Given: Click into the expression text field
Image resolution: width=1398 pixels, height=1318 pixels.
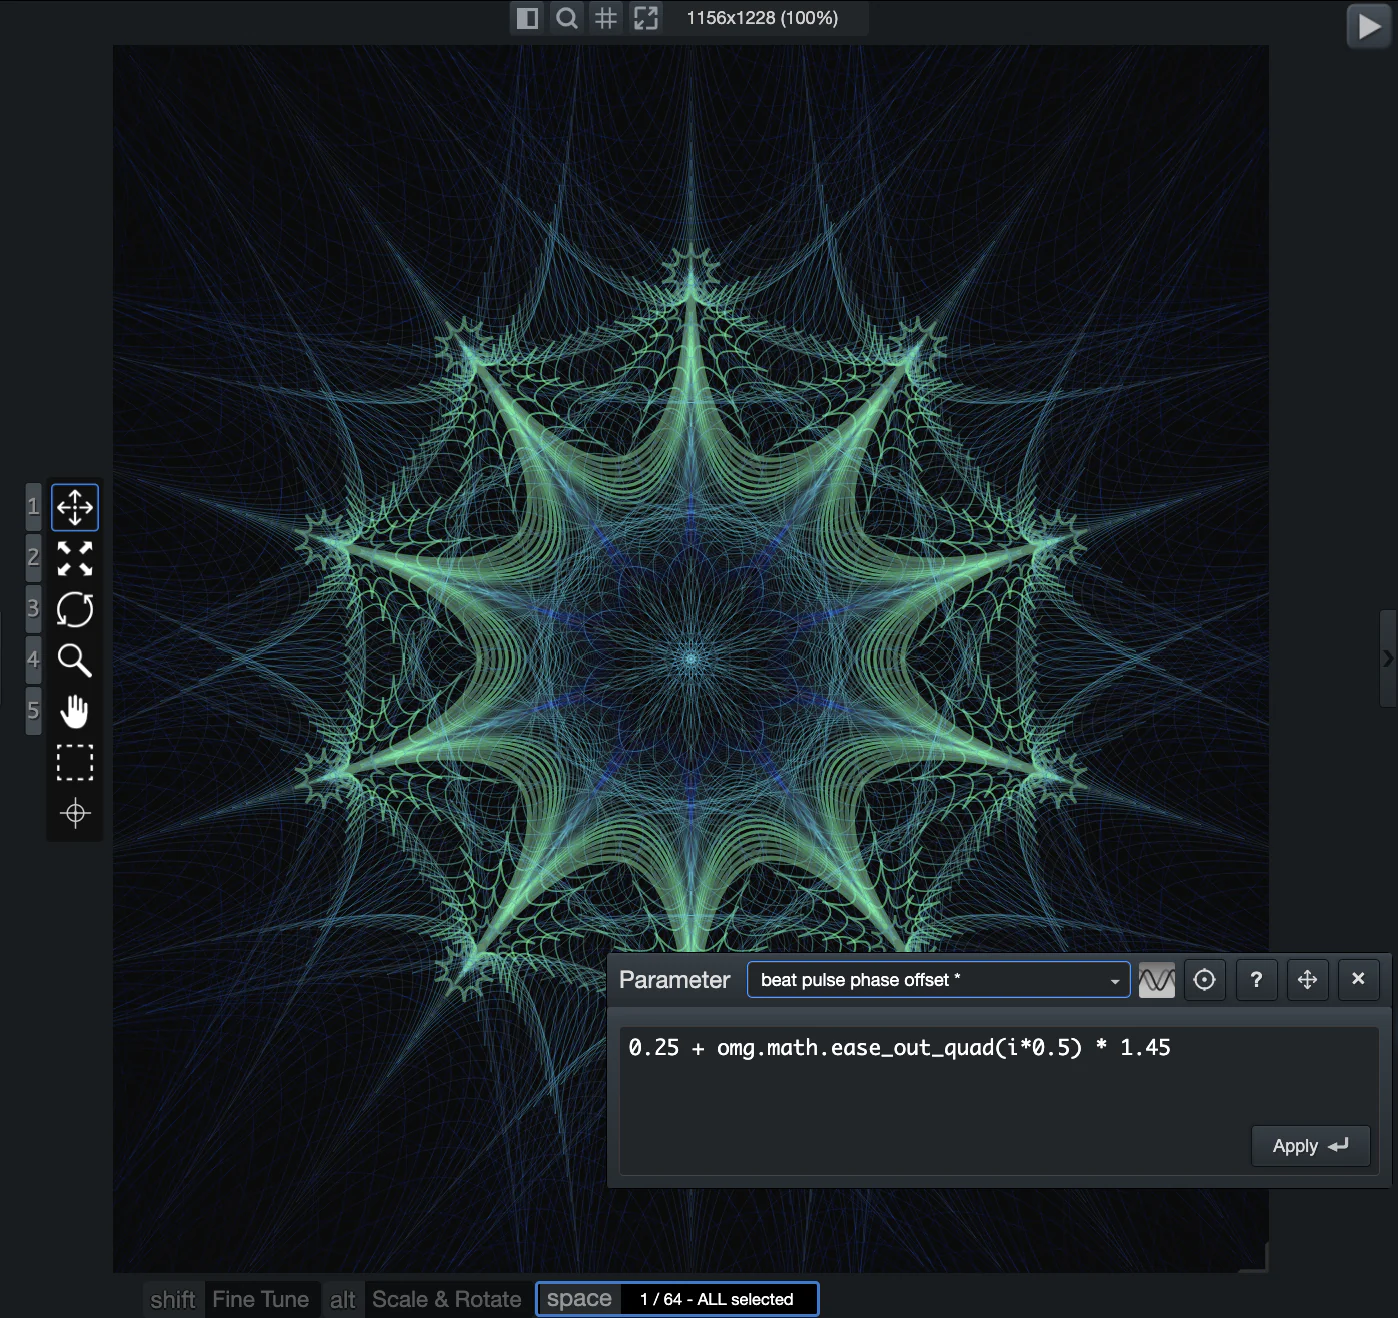Looking at the screenshot, I should point(999,1100).
